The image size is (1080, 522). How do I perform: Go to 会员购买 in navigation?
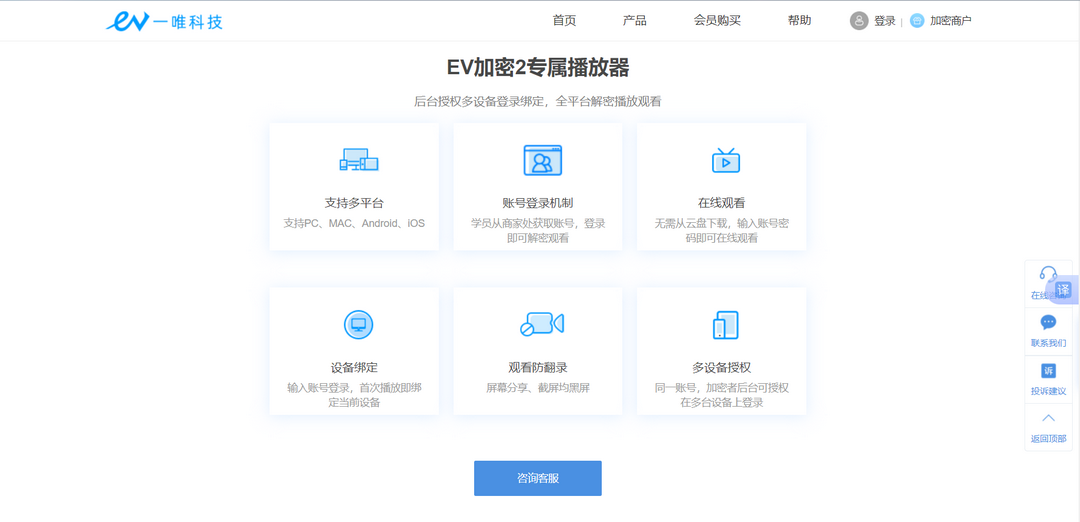point(717,21)
